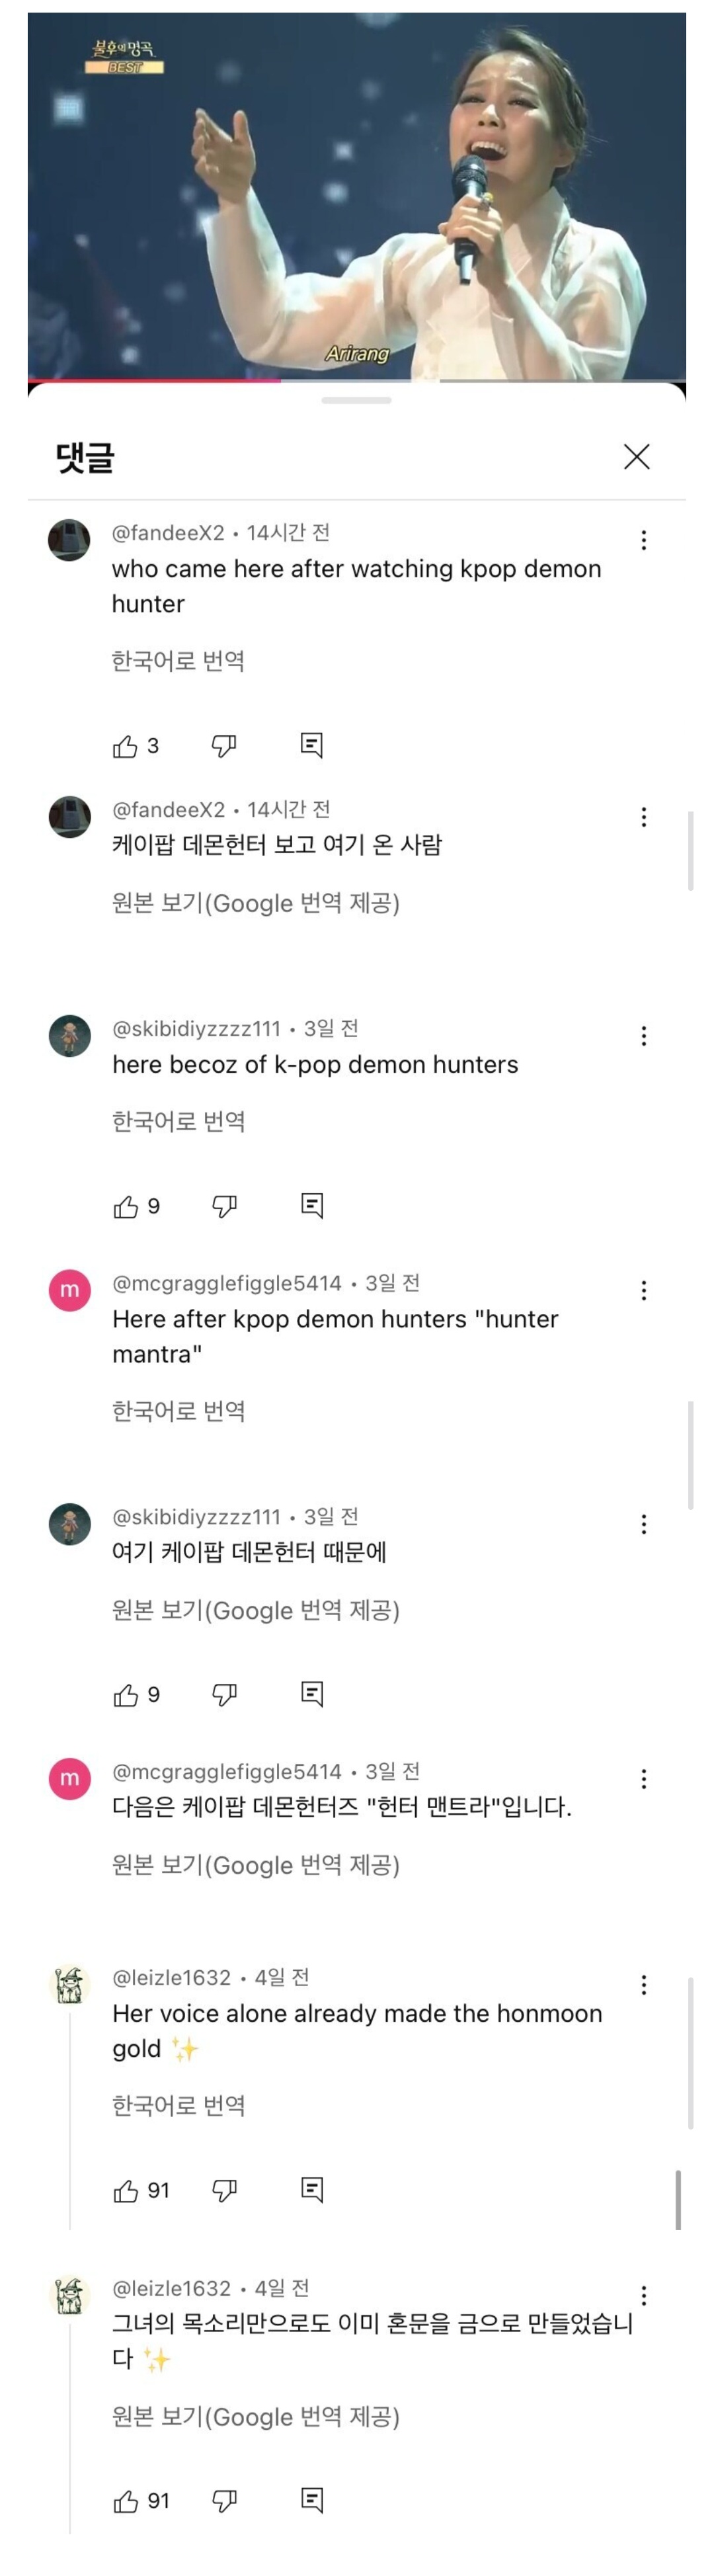714x2576 pixels.
Task: Reply to the 'Her voice alone' comment
Action: pyautogui.click(x=312, y=2190)
